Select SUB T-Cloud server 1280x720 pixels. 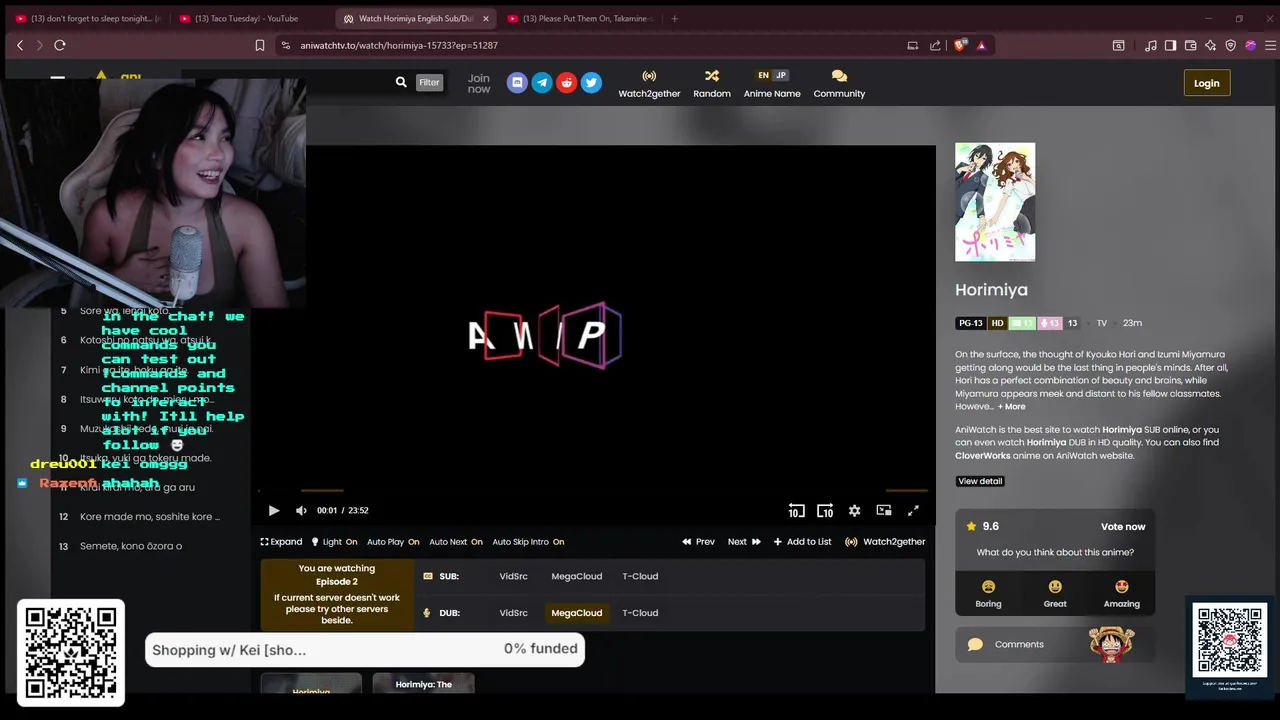point(640,576)
